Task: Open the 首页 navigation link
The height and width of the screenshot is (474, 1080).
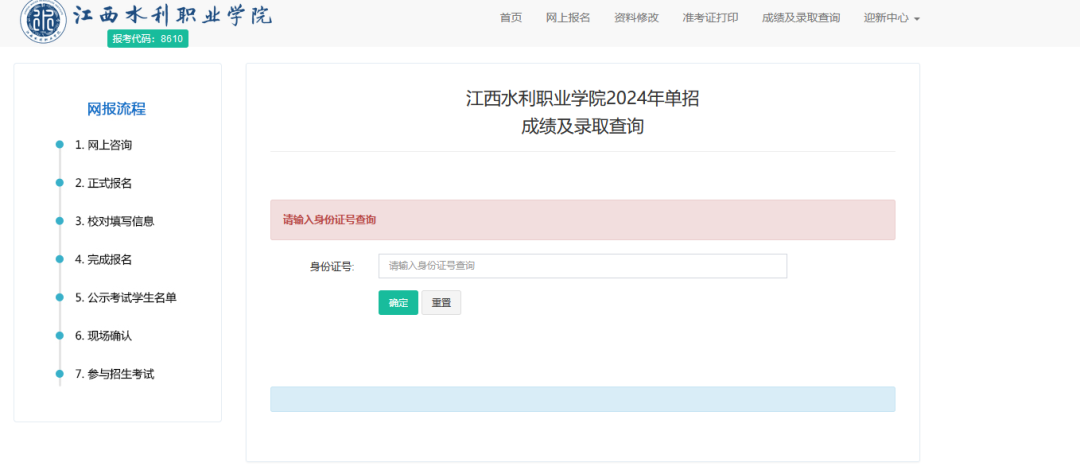Action: click(510, 18)
